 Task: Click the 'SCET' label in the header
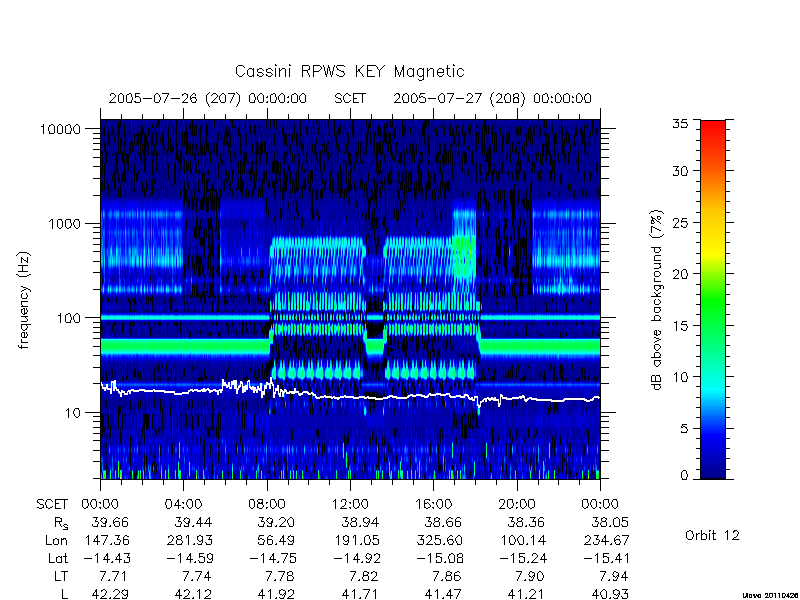[x=350, y=98]
